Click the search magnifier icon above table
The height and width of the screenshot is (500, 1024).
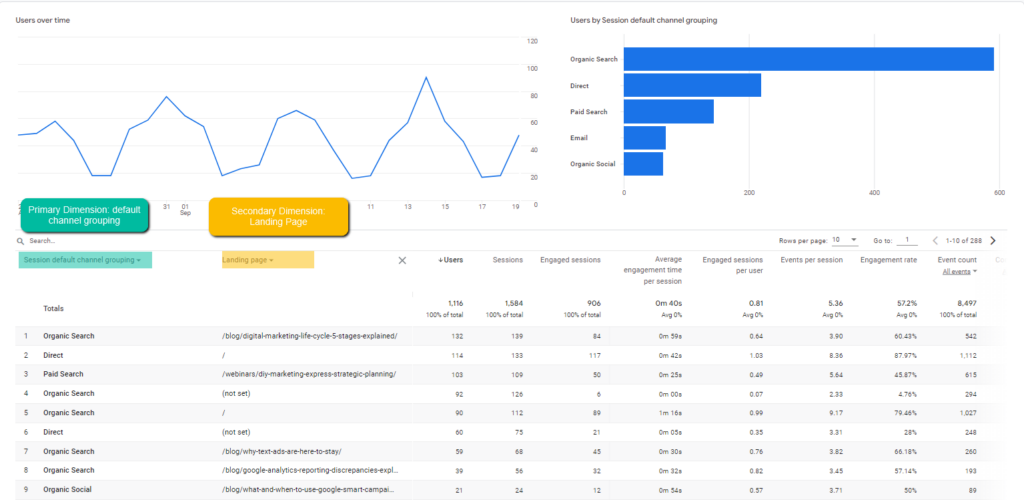(x=21, y=241)
